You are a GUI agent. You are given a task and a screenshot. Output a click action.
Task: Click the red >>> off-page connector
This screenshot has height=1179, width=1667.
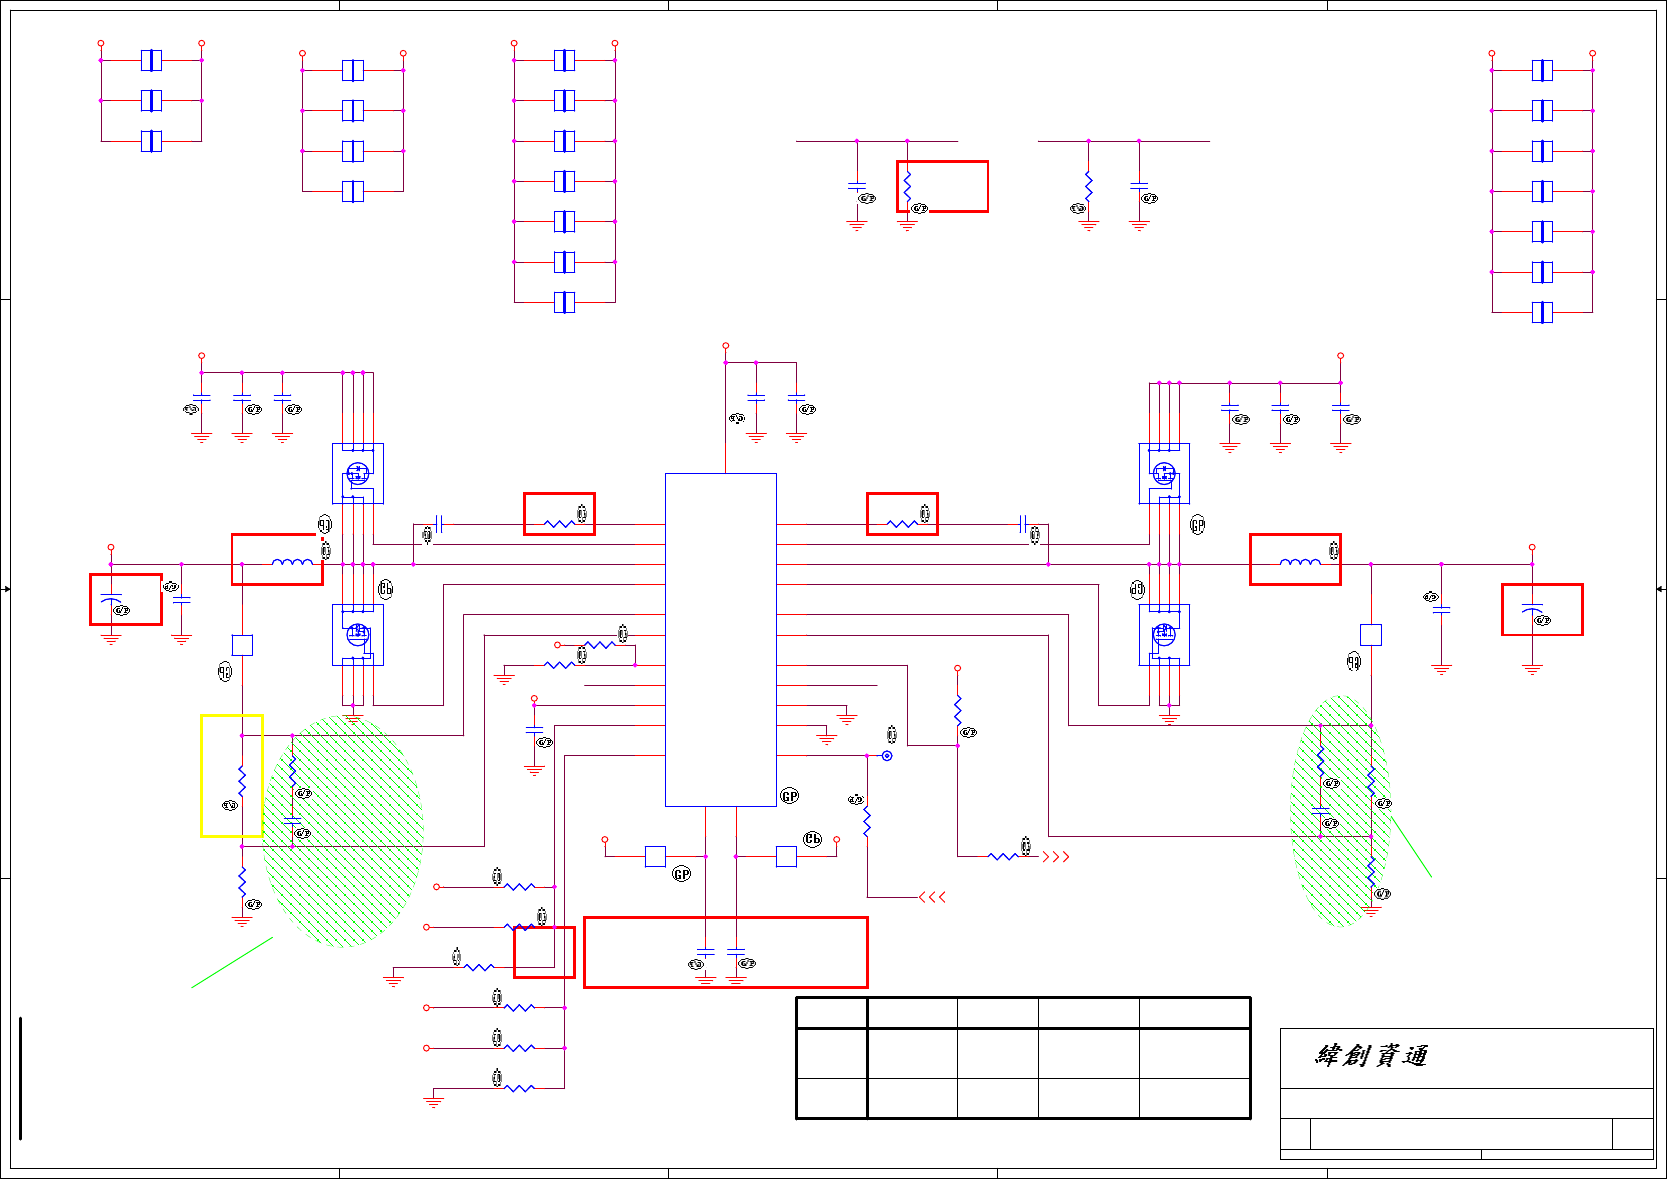[x=1056, y=857]
